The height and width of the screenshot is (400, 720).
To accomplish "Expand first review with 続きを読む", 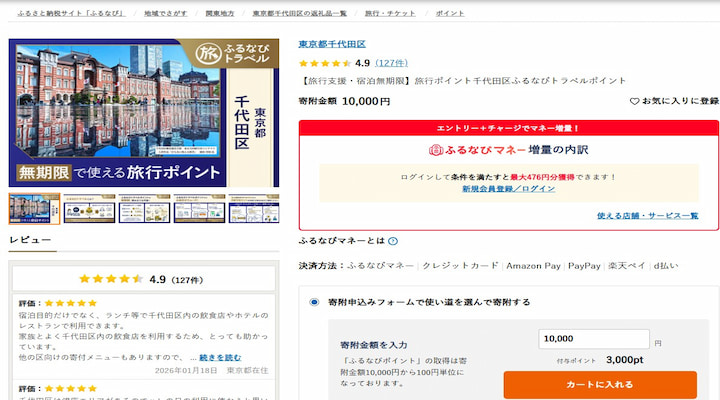I will [220, 357].
